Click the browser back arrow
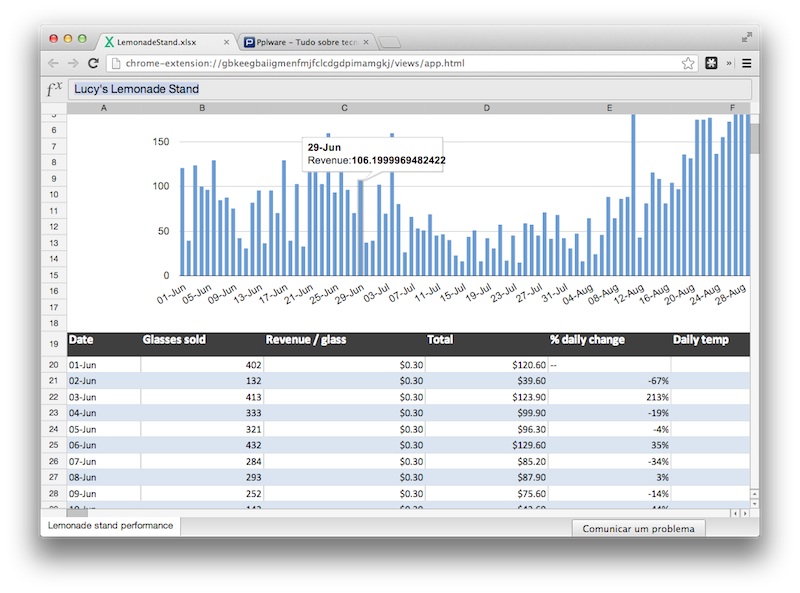This screenshot has height=593, width=800. [x=53, y=63]
